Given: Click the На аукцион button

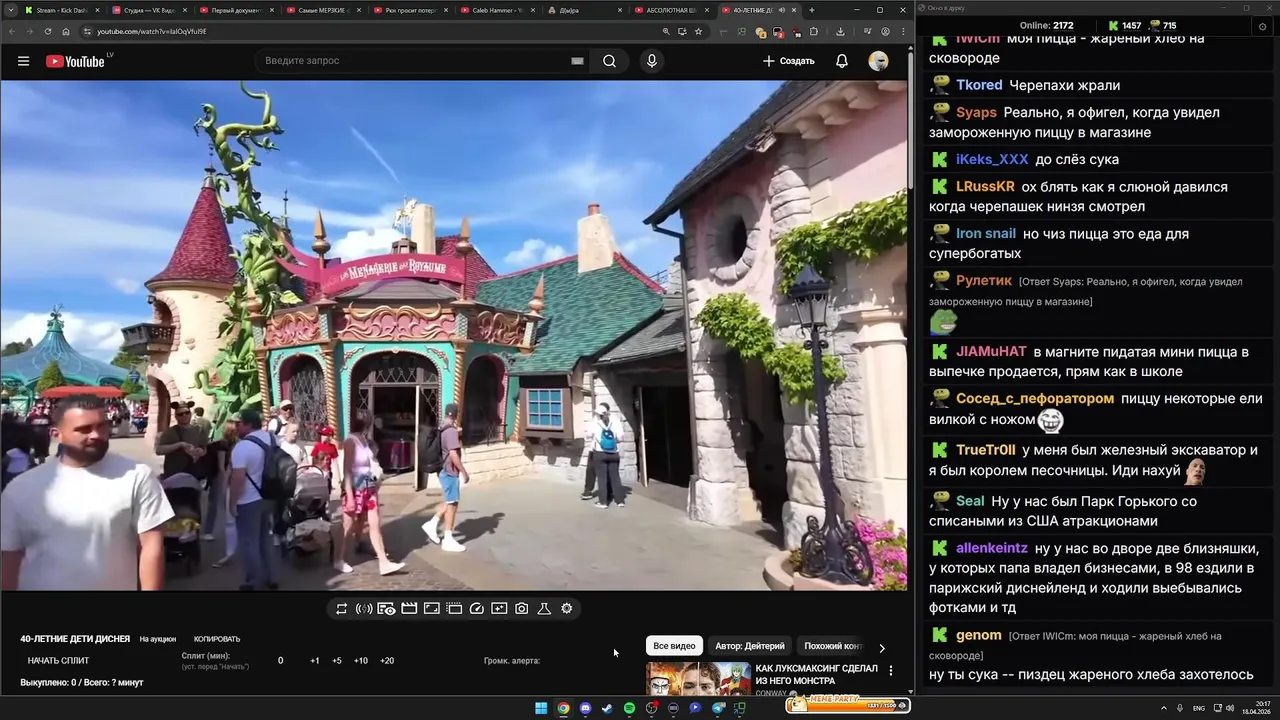Looking at the screenshot, I should (x=158, y=639).
